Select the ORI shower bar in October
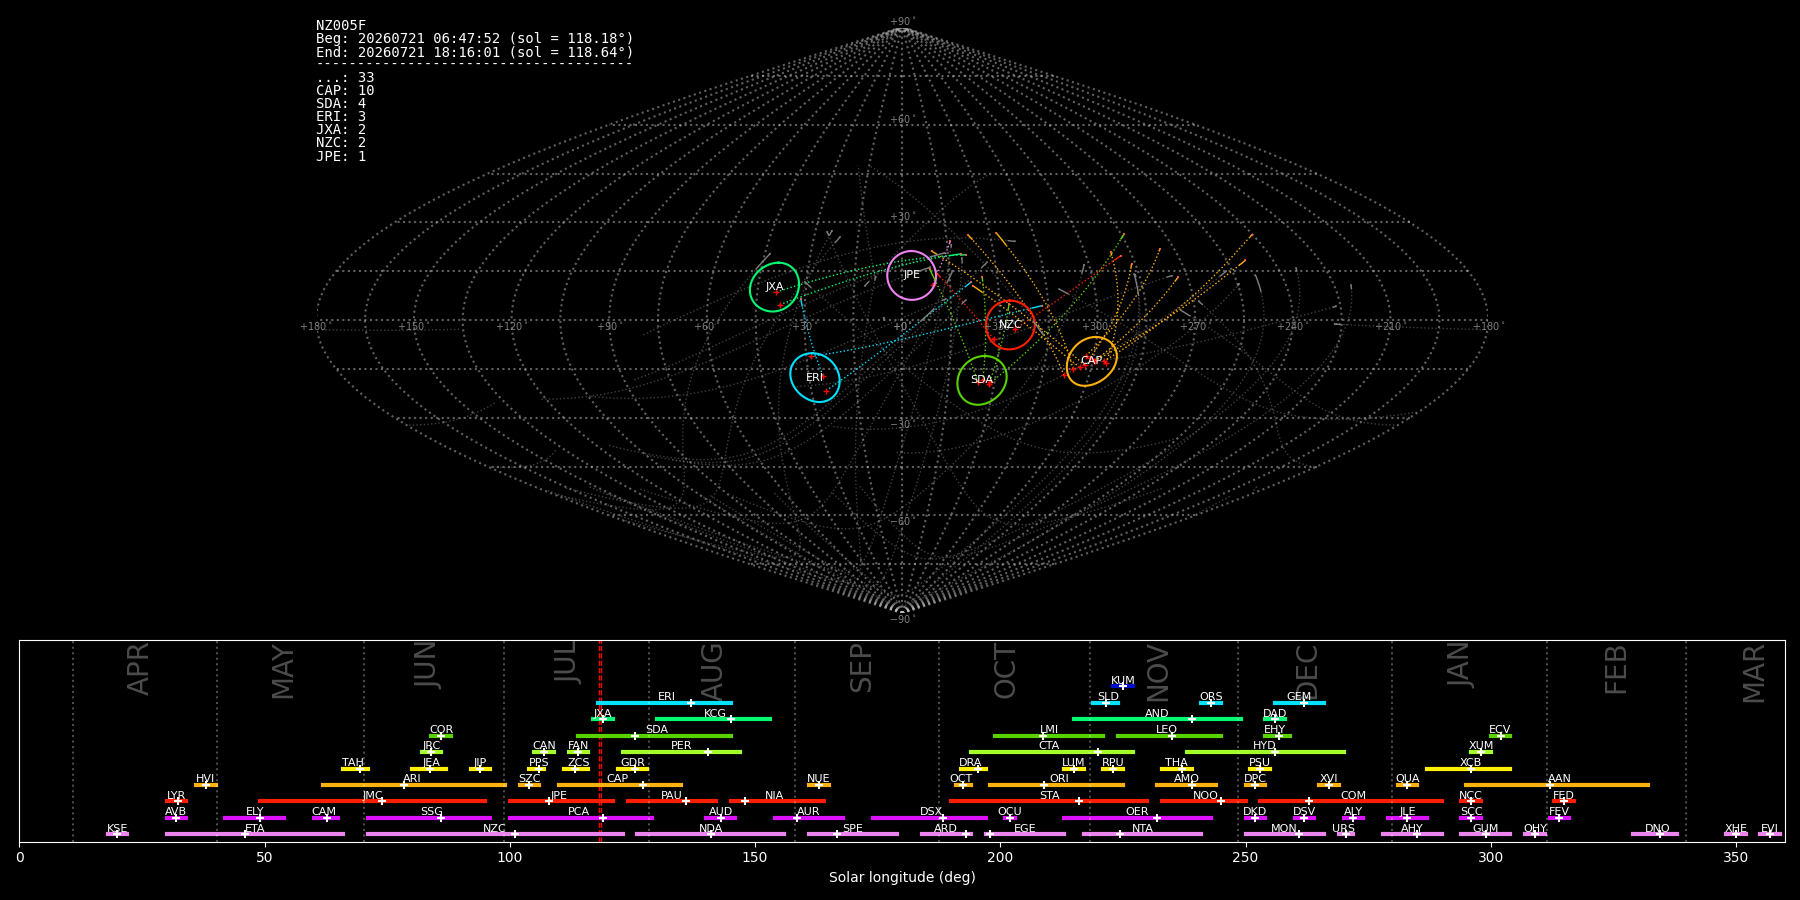1800x900 pixels. pos(1056,785)
